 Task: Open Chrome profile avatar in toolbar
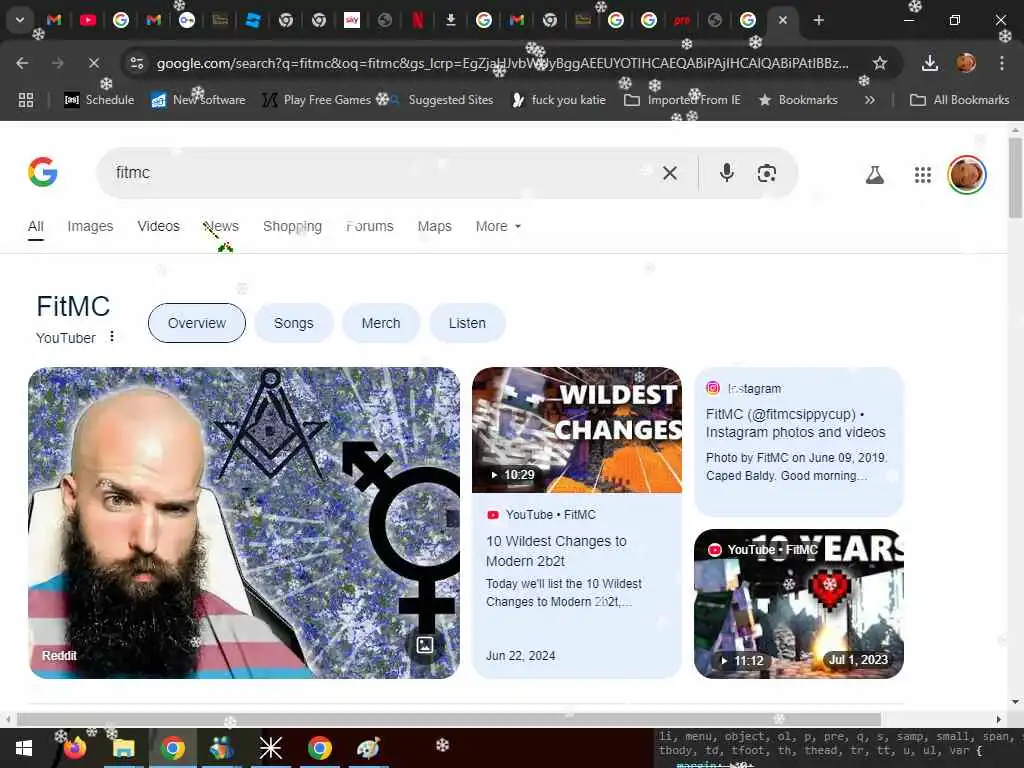(966, 63)
